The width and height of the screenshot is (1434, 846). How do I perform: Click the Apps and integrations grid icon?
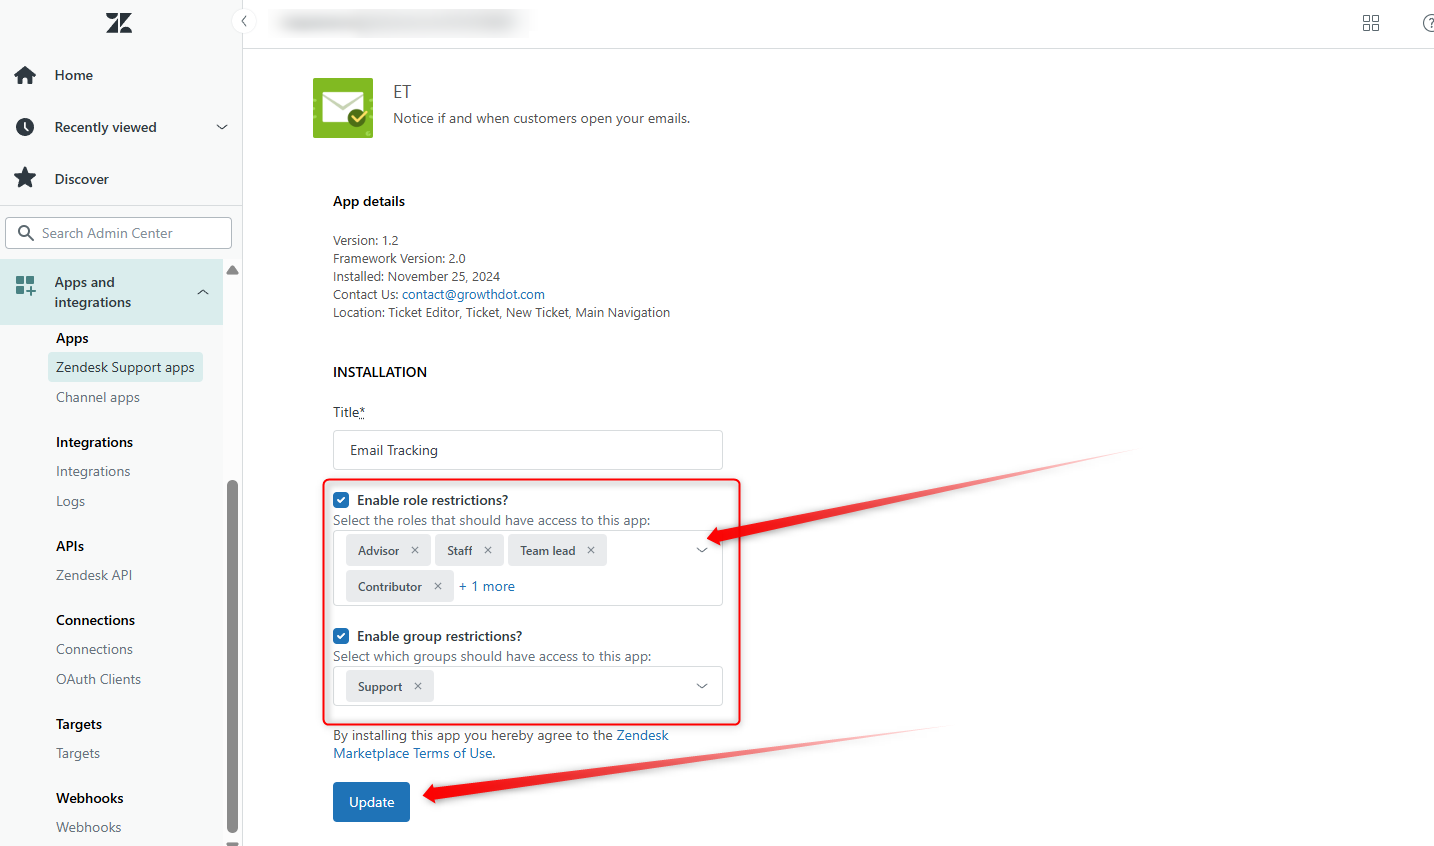click(x=25, y=285)
